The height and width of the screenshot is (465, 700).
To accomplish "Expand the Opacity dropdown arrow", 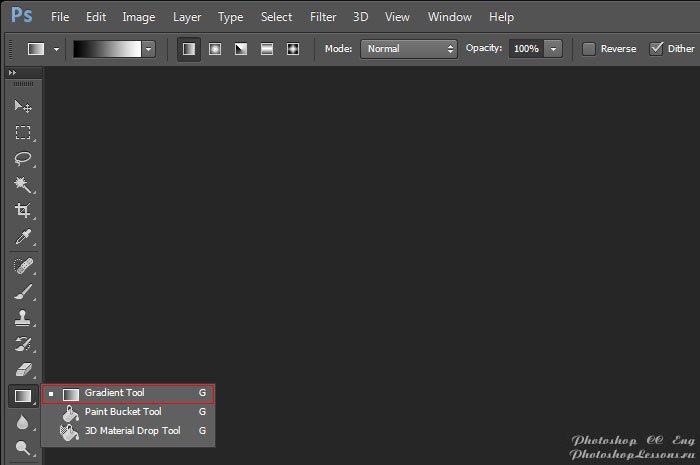I will [x=553, y=48].
